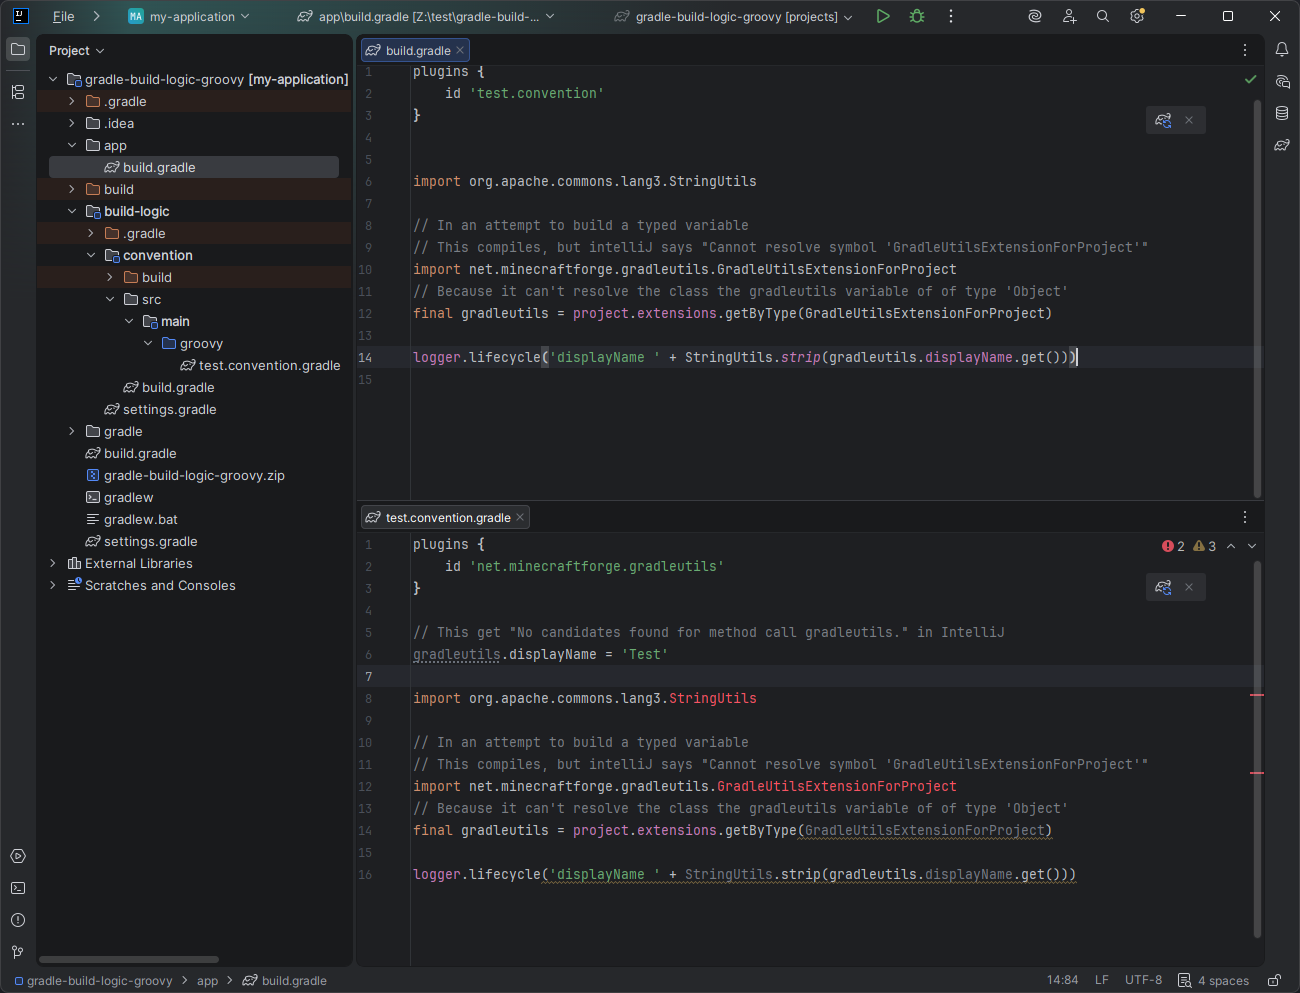Open the Notifications bell

1282,49
